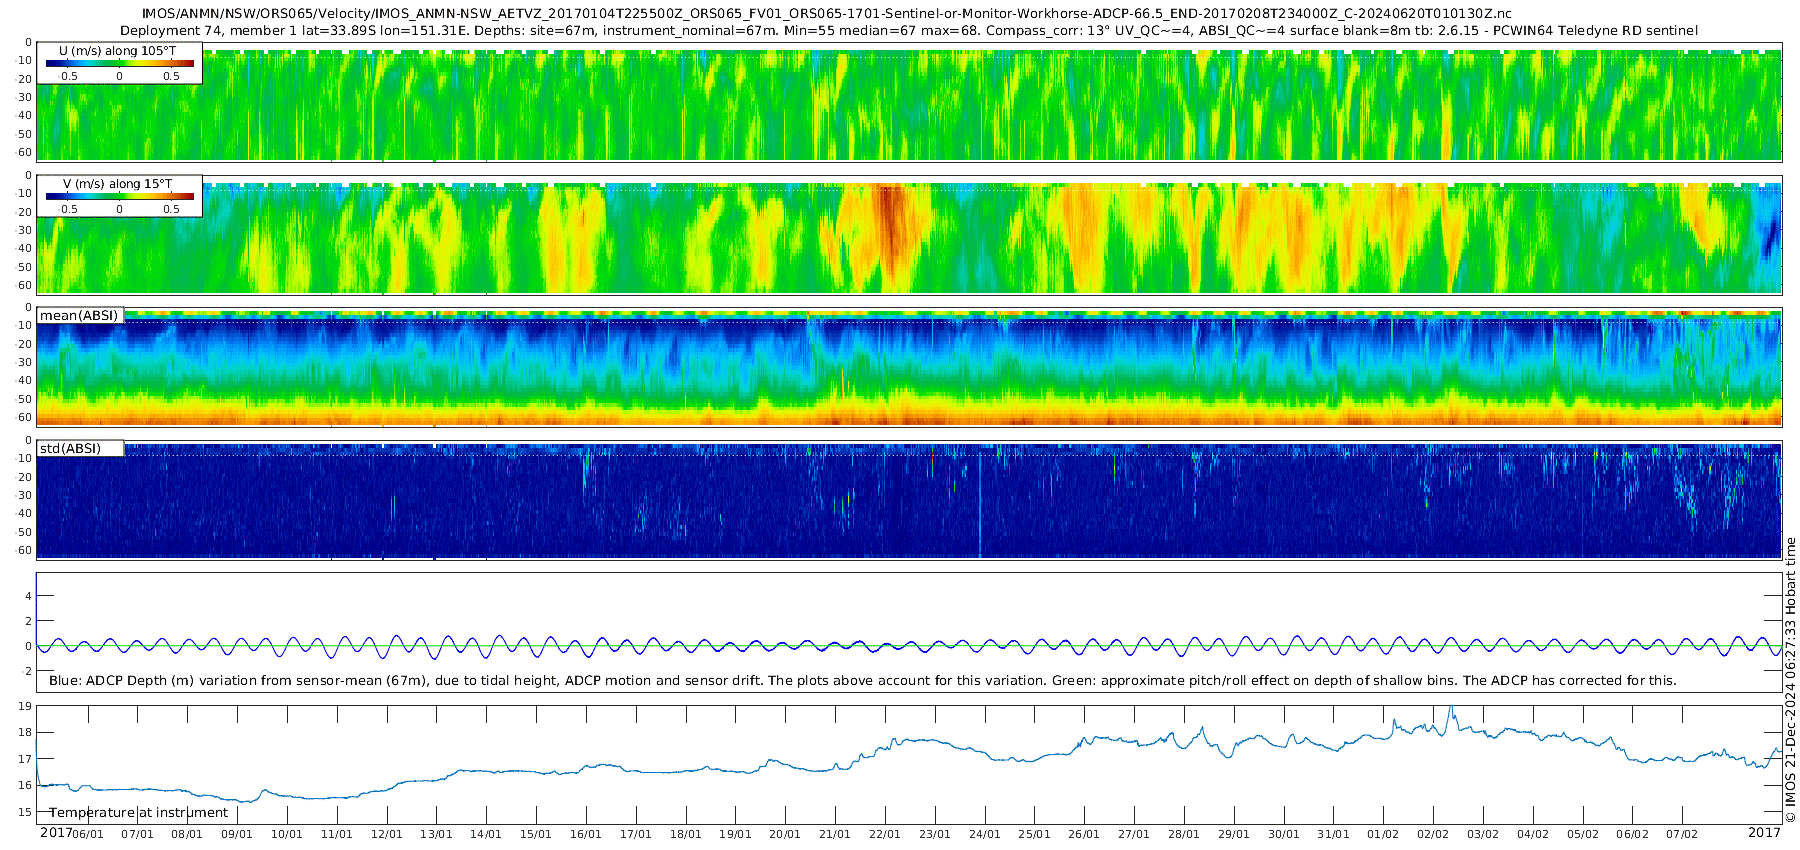This screenshot has height=850, width=1800.
Task: Click the 05/02 date tick label
Action: (x=1583, y=835)
